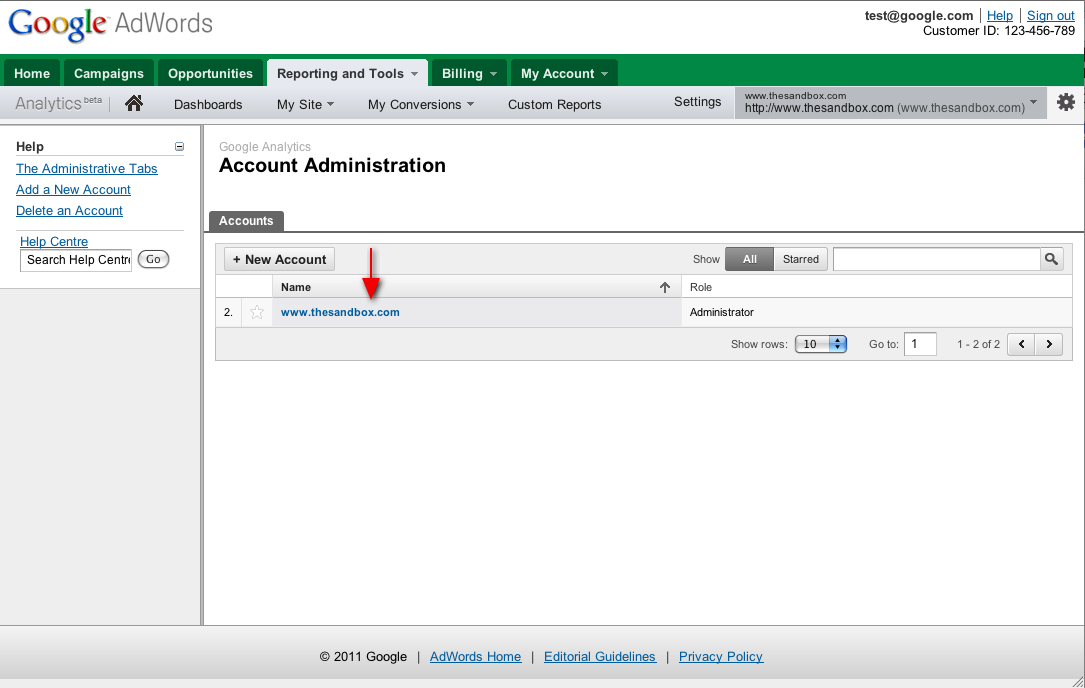
Task: Focus the accounts search box
Action: point(937,259)
